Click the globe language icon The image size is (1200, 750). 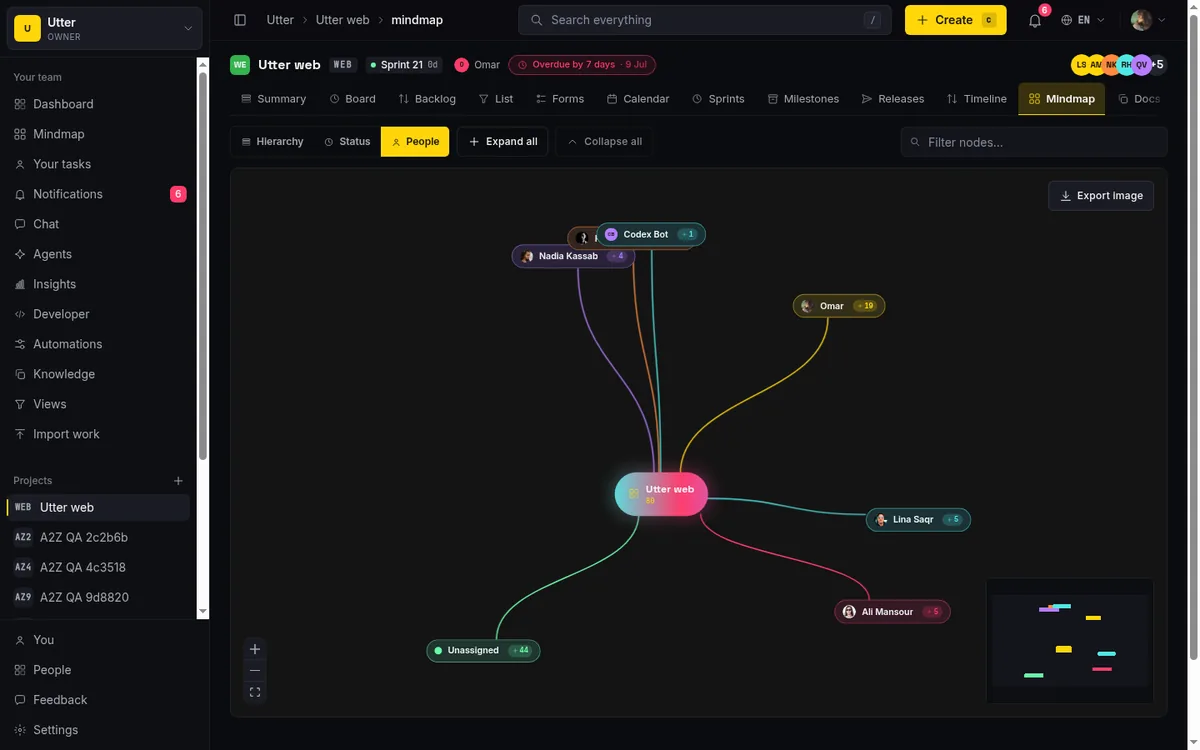pos(1067,20)
